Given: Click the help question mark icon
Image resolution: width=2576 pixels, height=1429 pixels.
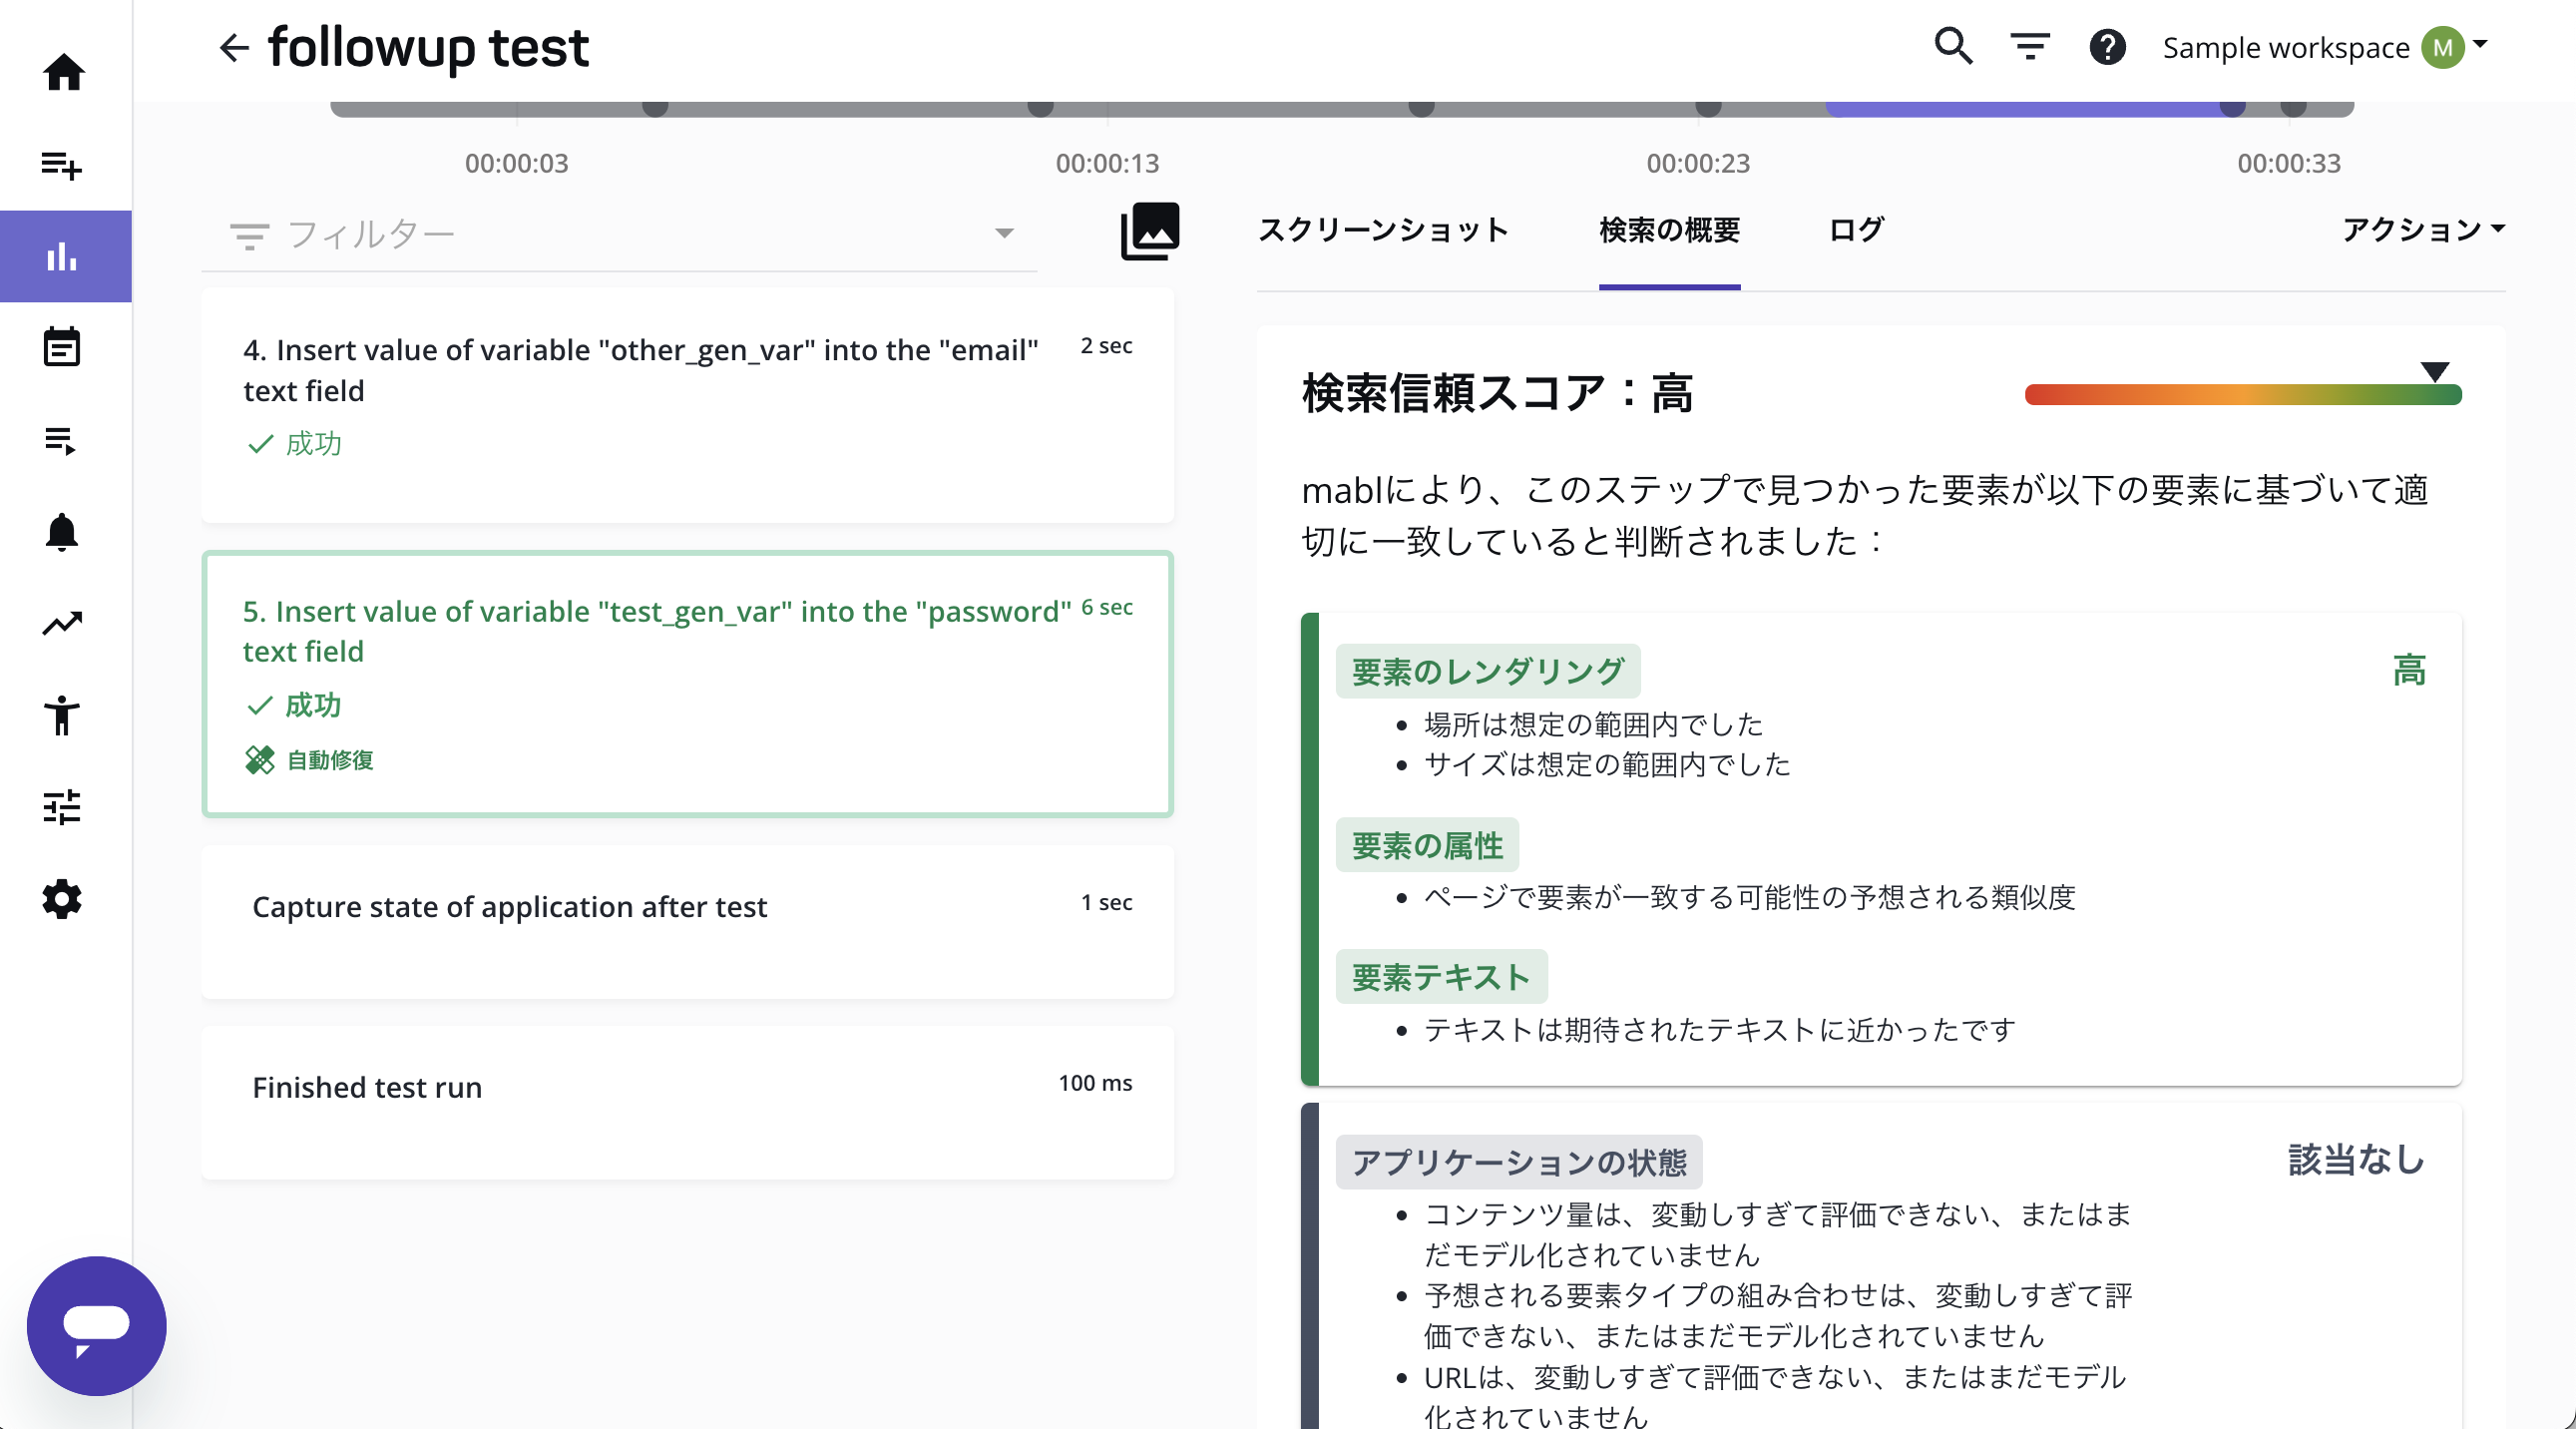Looking at the screenshot, I should [x=2107, y=47].
